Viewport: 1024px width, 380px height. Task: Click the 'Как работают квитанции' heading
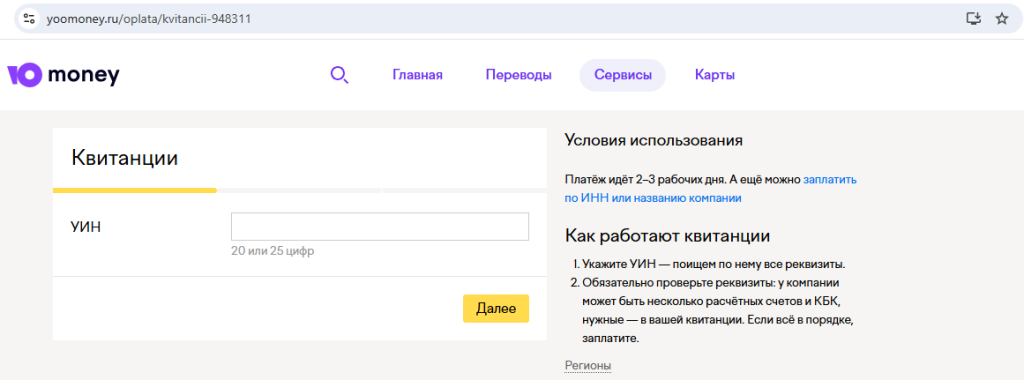coord(667,236)
